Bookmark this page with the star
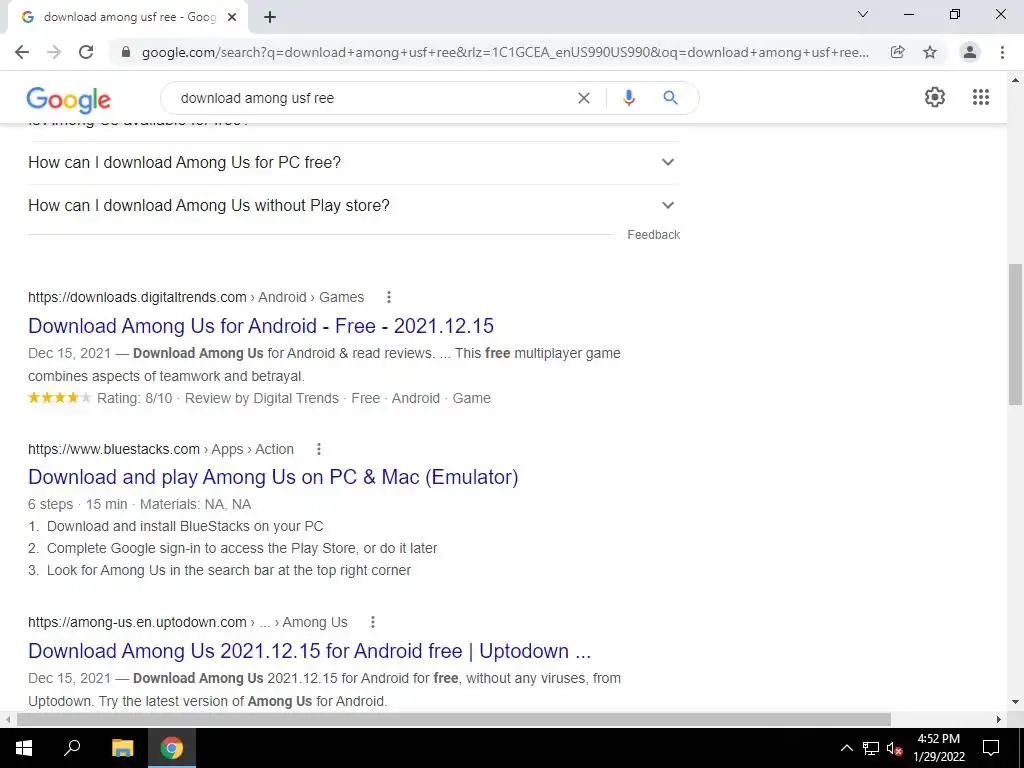This screenshot has width=1024, height=768. pos(930,52)
